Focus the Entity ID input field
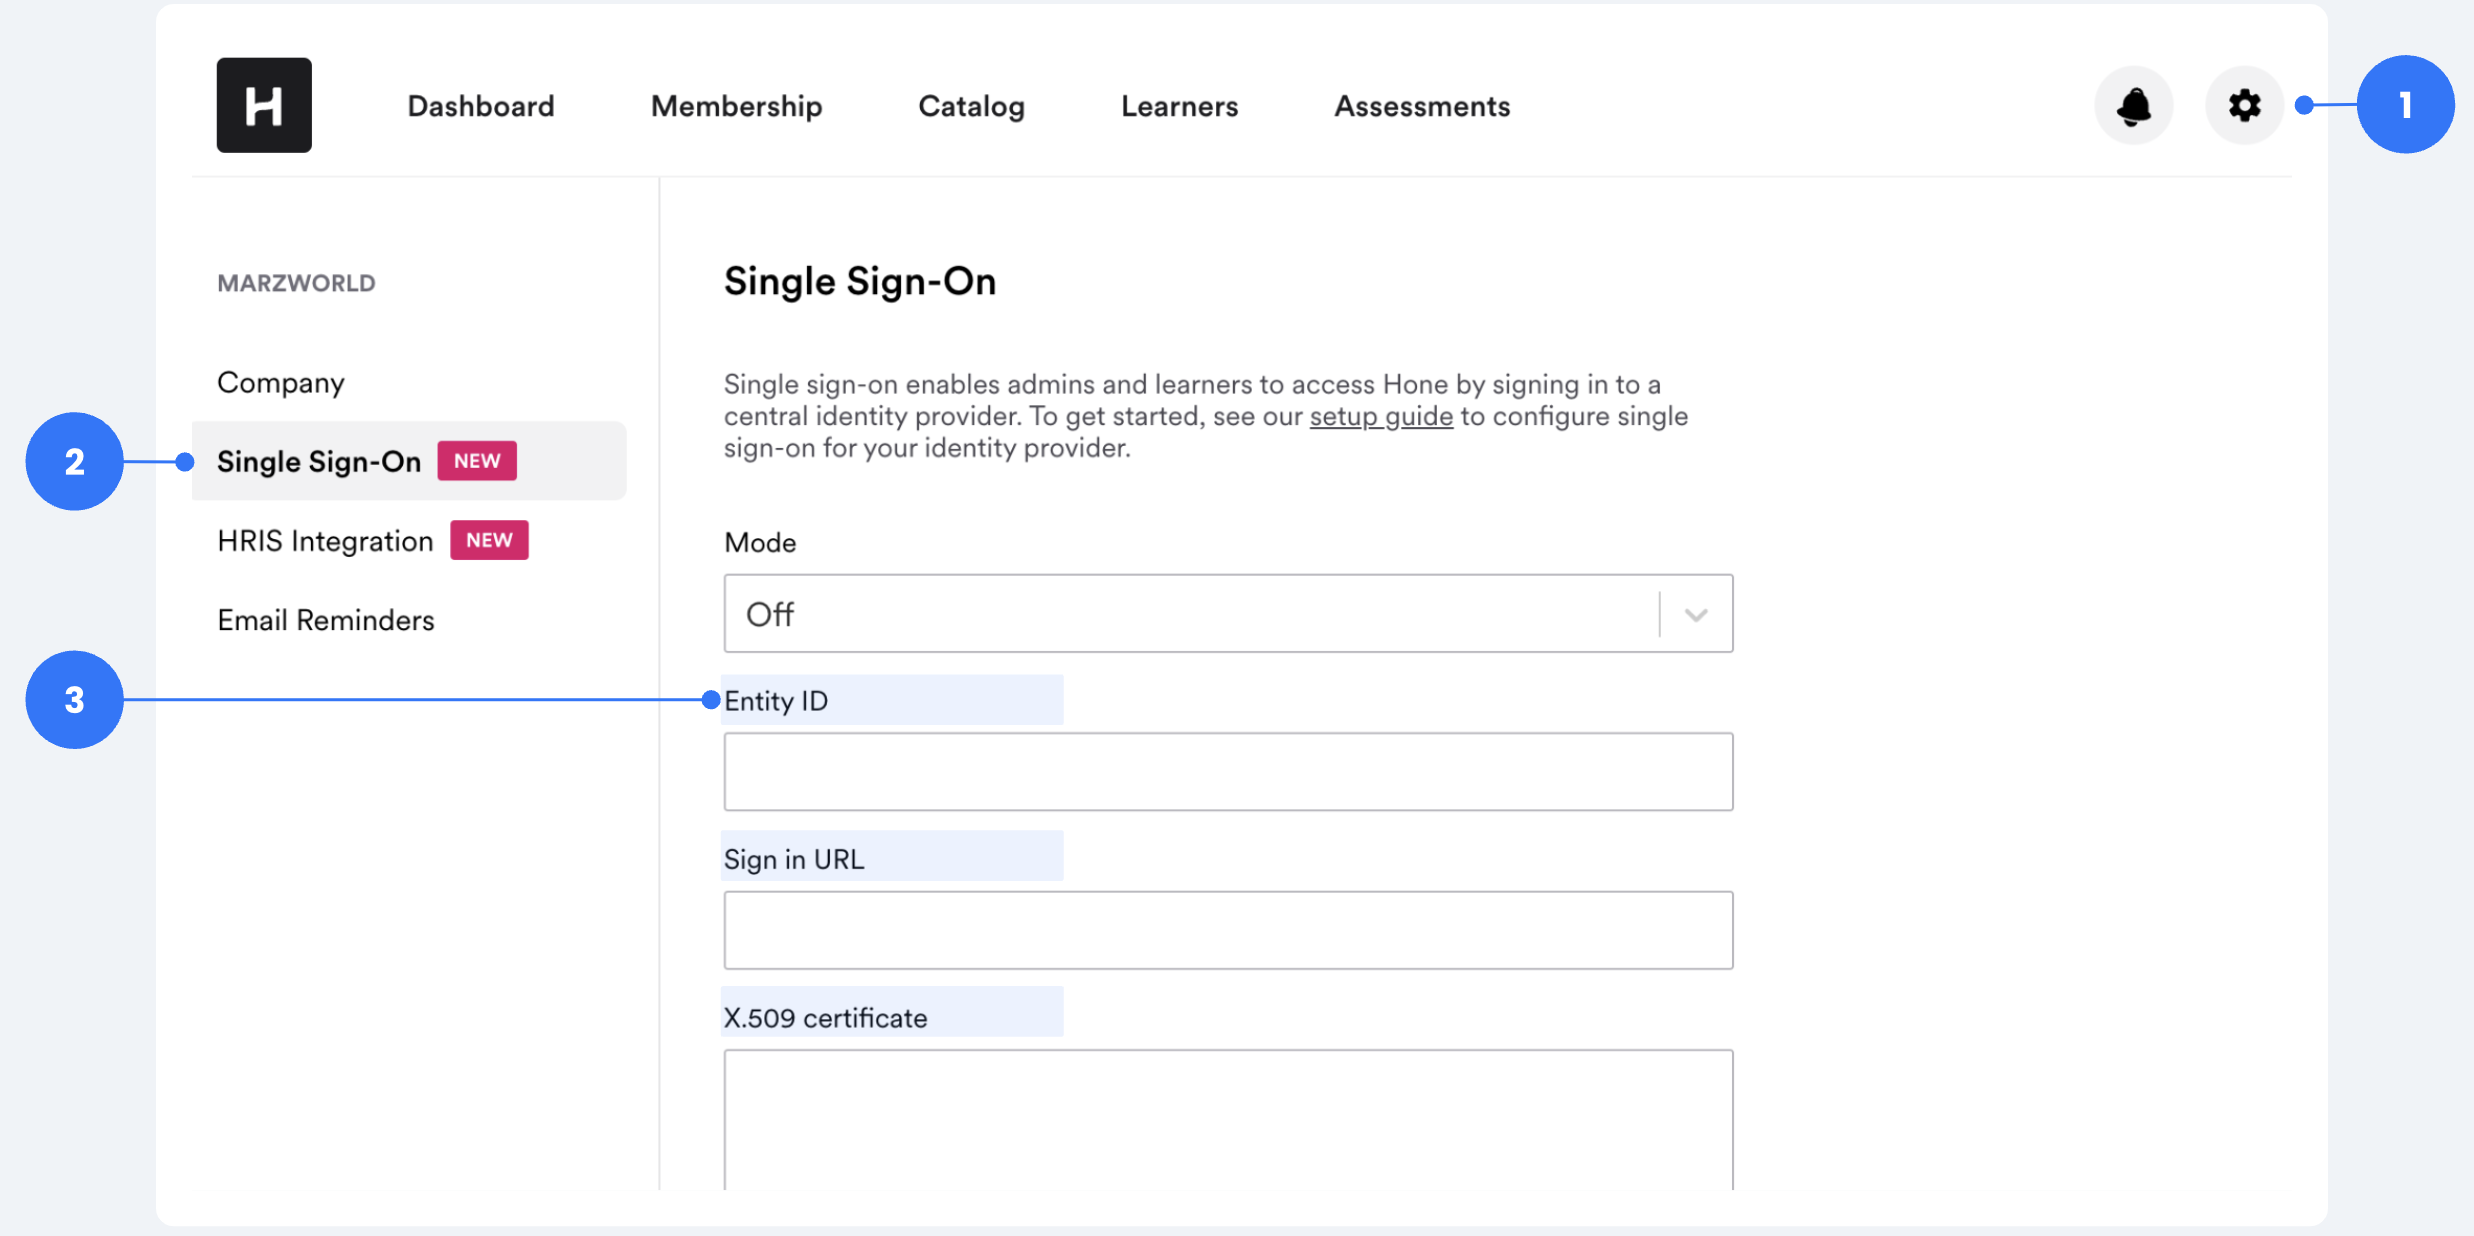The image size is (2474, 1236). (x=1228, y=772)
